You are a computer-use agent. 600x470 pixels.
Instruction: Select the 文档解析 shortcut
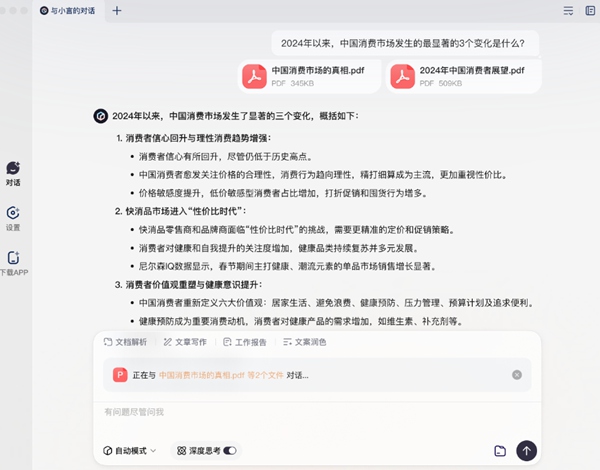[x=126, y=342]
